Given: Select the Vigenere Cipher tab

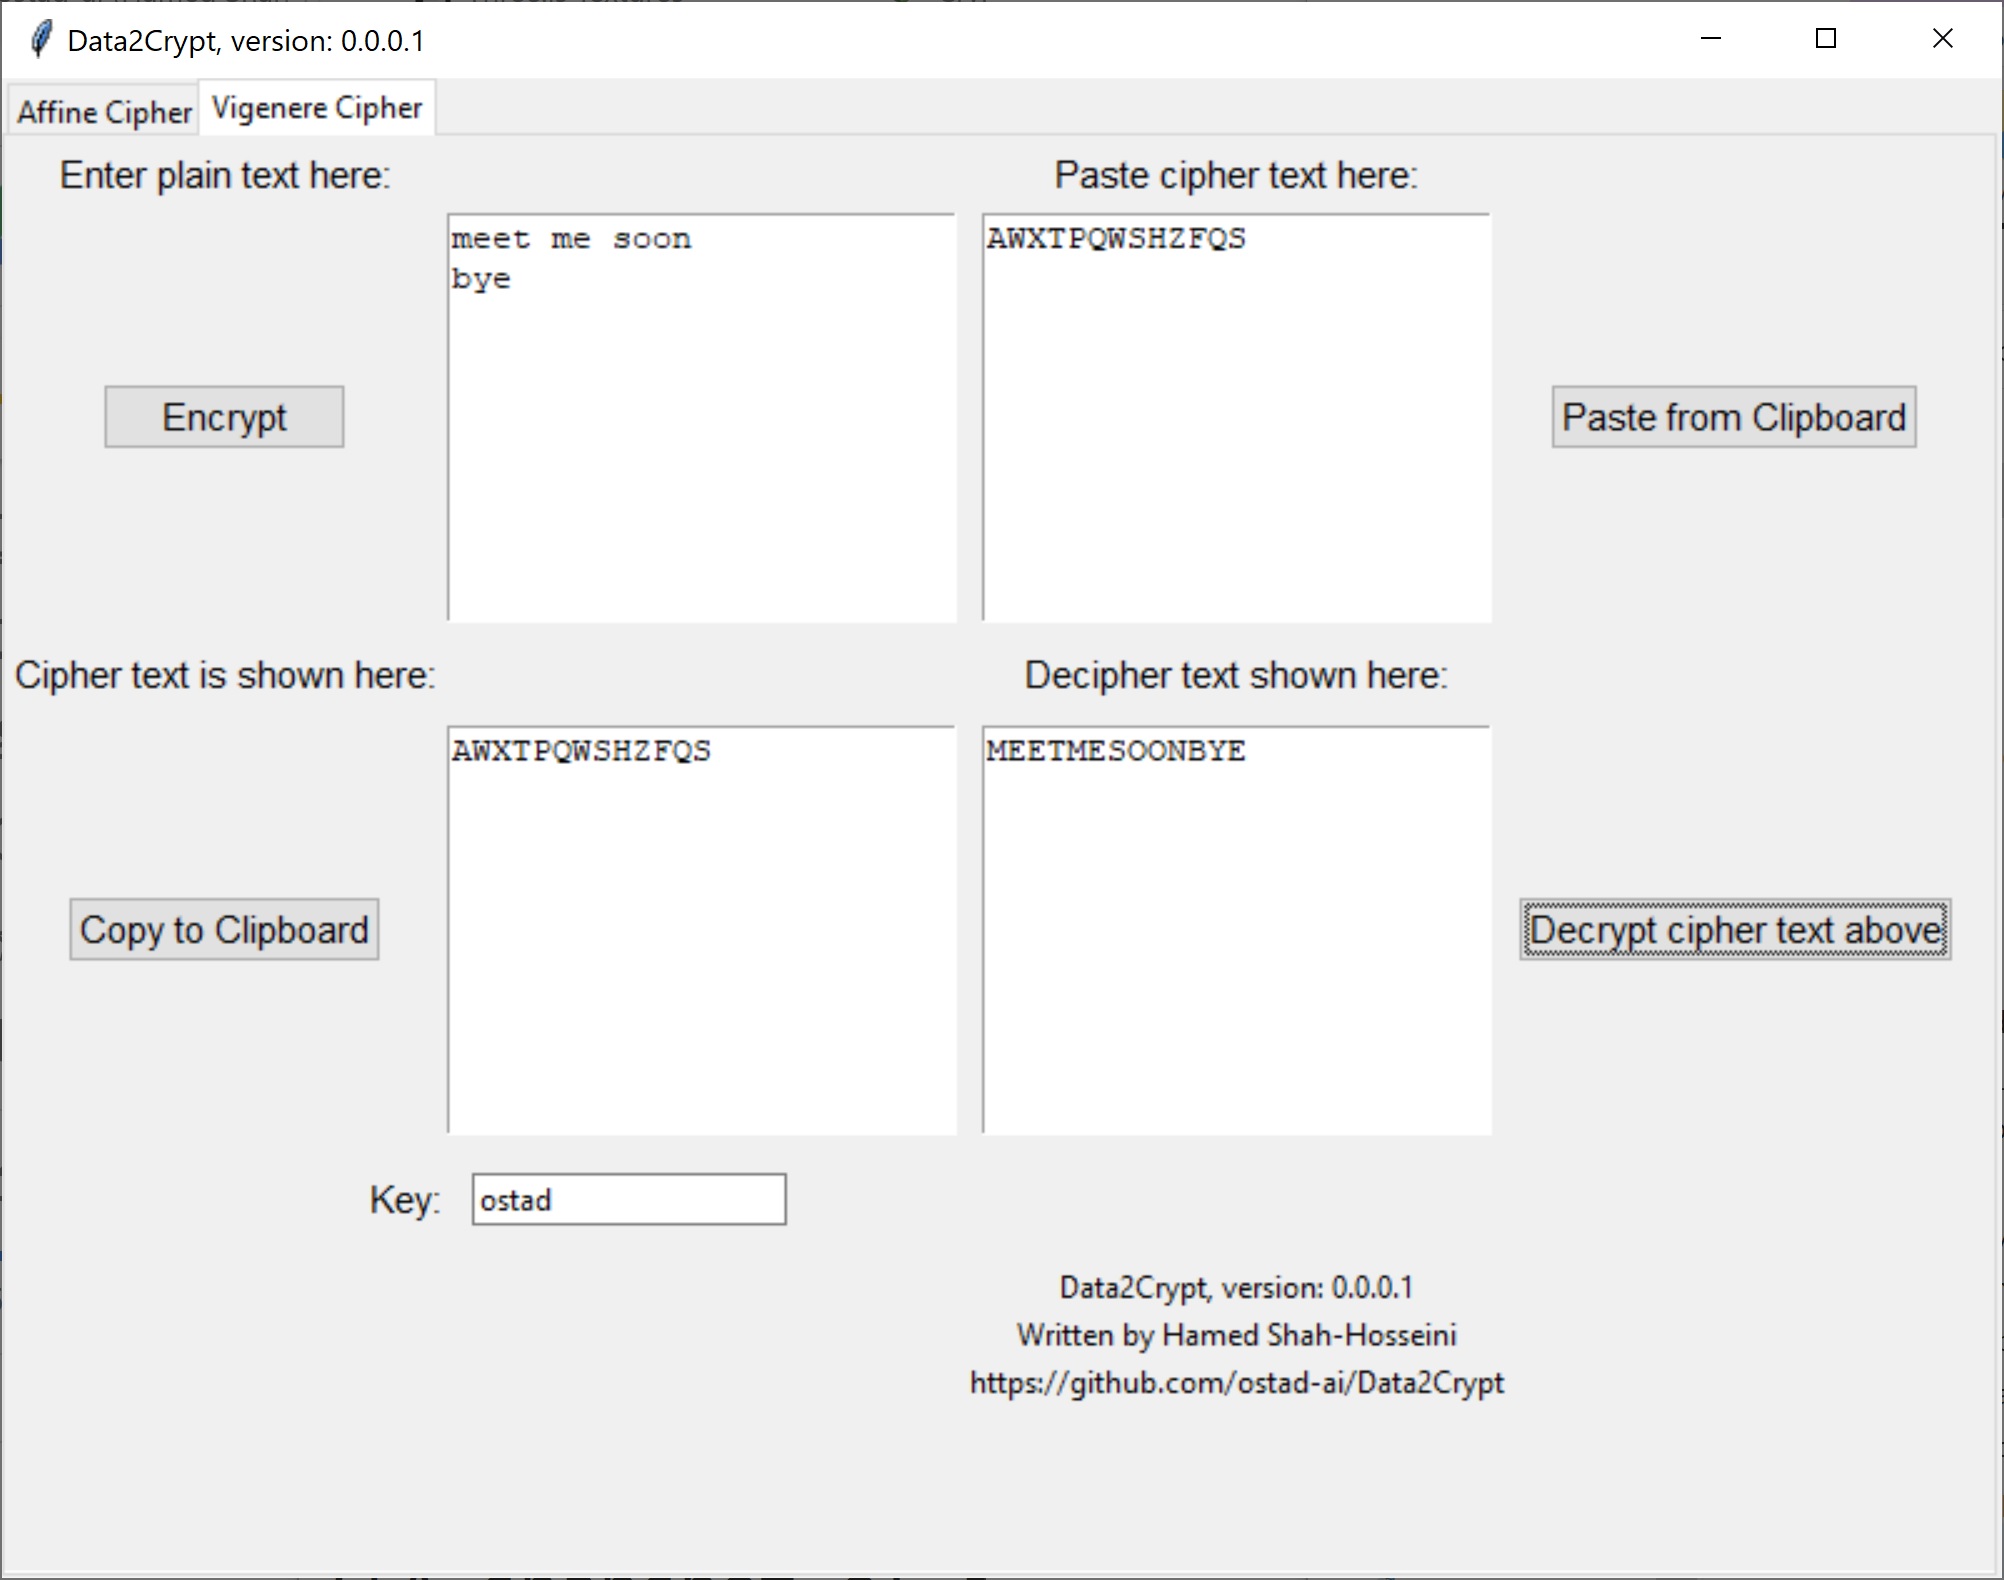Looking at the screenshot, I should (x=317, y=108).
